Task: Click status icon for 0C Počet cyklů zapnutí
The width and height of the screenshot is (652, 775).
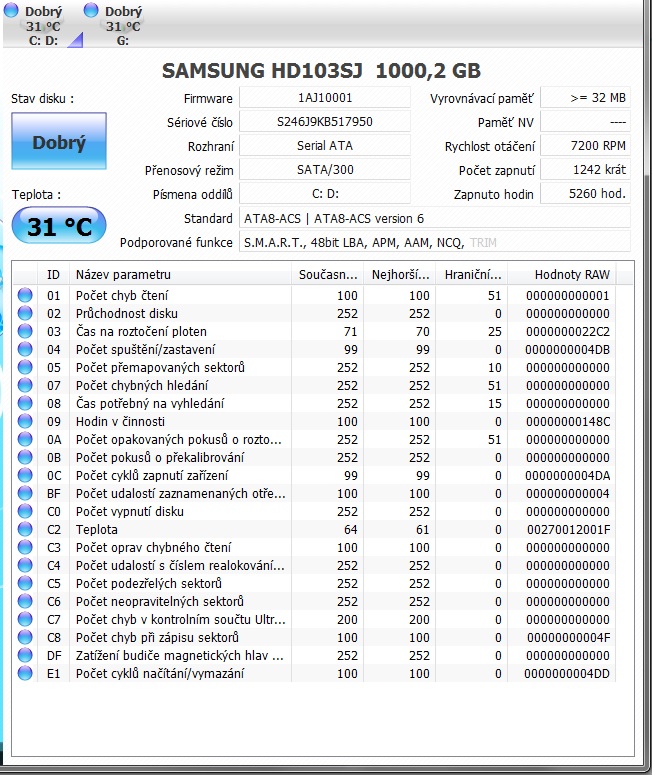Action: [x=25, y=475]
